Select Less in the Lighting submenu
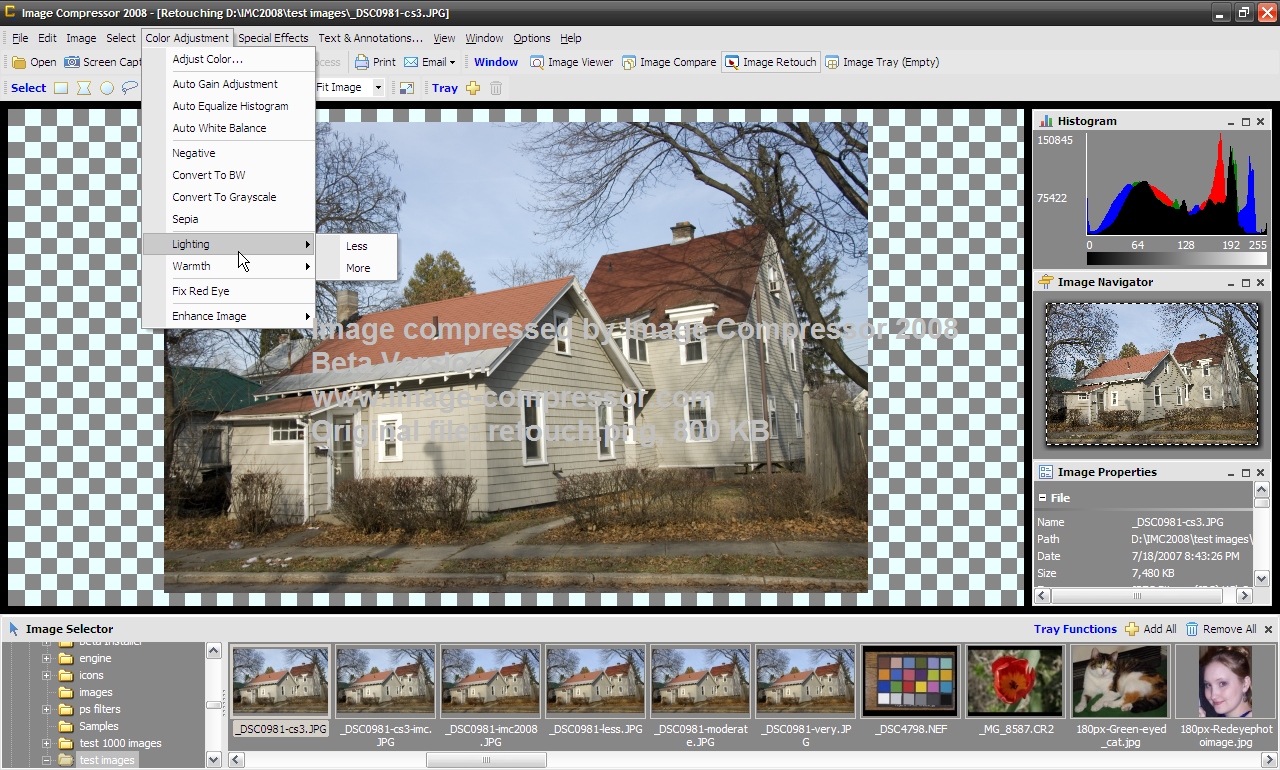This screenshot has height=770, width=1280. point(357,246)
